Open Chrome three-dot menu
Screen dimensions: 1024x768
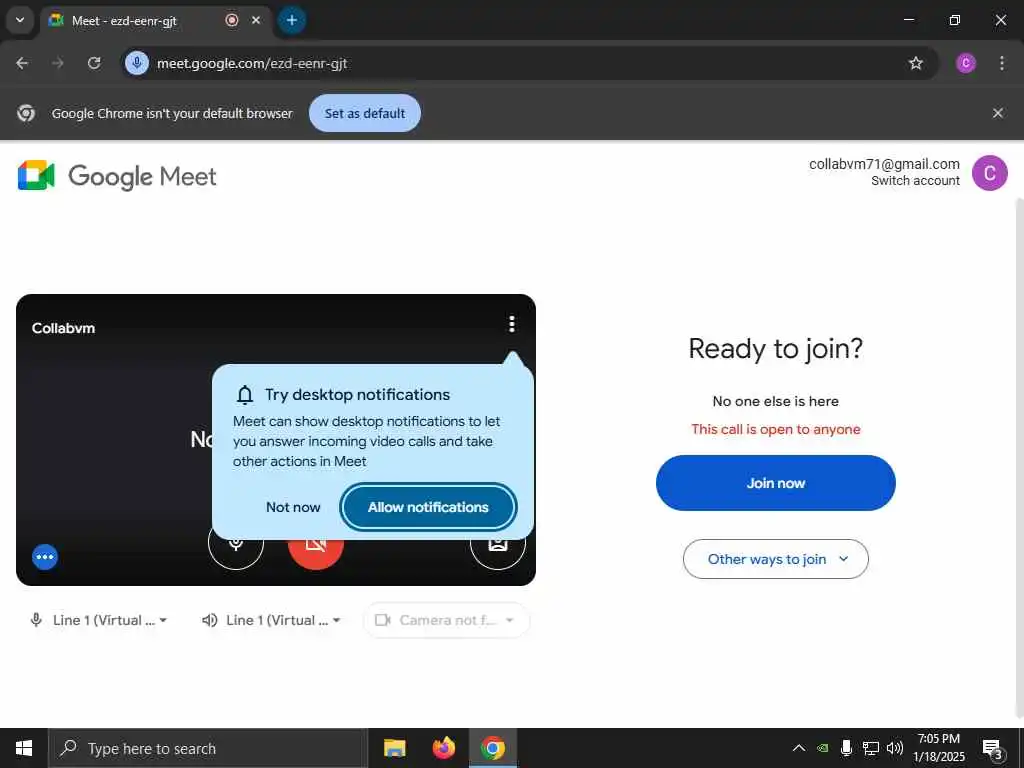click(1002, 63)
